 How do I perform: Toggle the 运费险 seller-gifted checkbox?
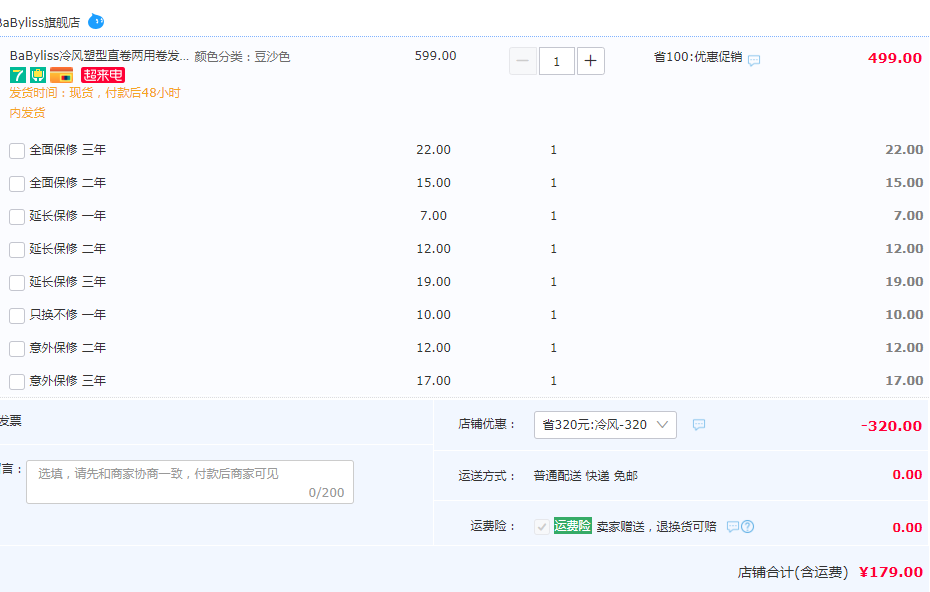click(x=542, y=527)
